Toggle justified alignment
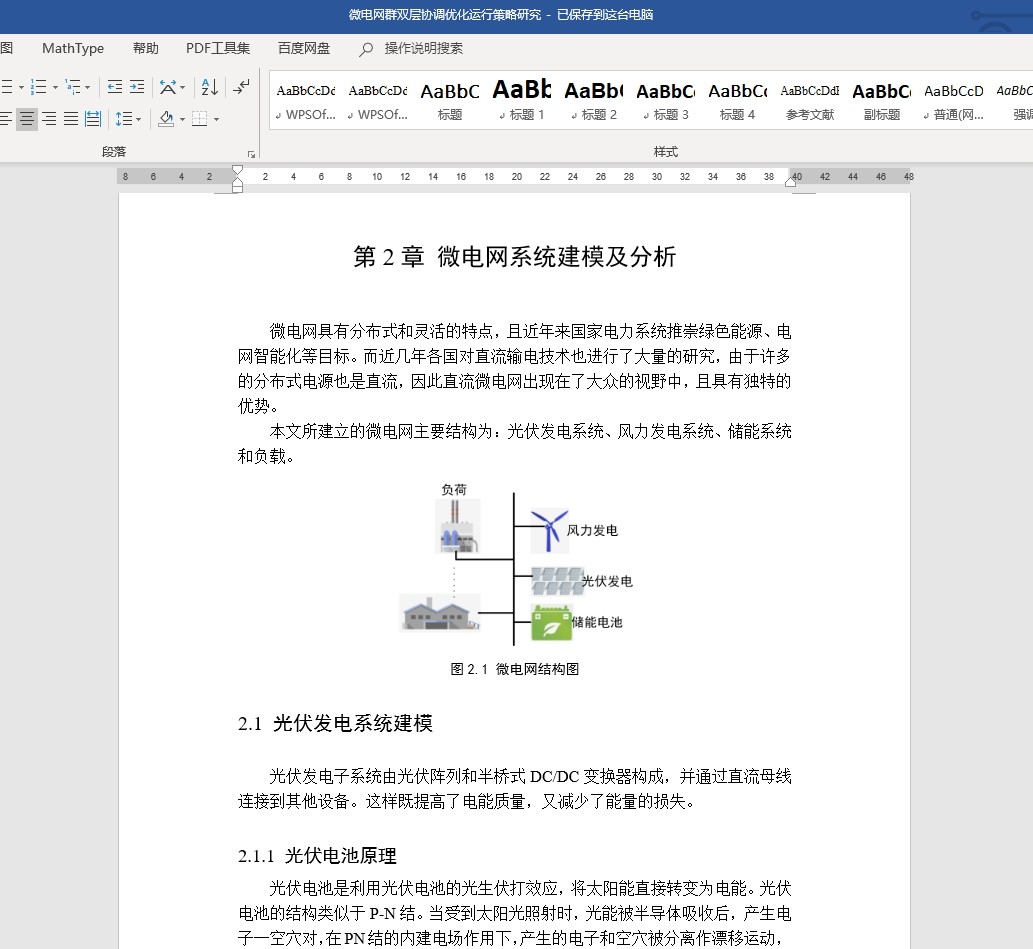The image size is (1033, 949). click(70, 119)
